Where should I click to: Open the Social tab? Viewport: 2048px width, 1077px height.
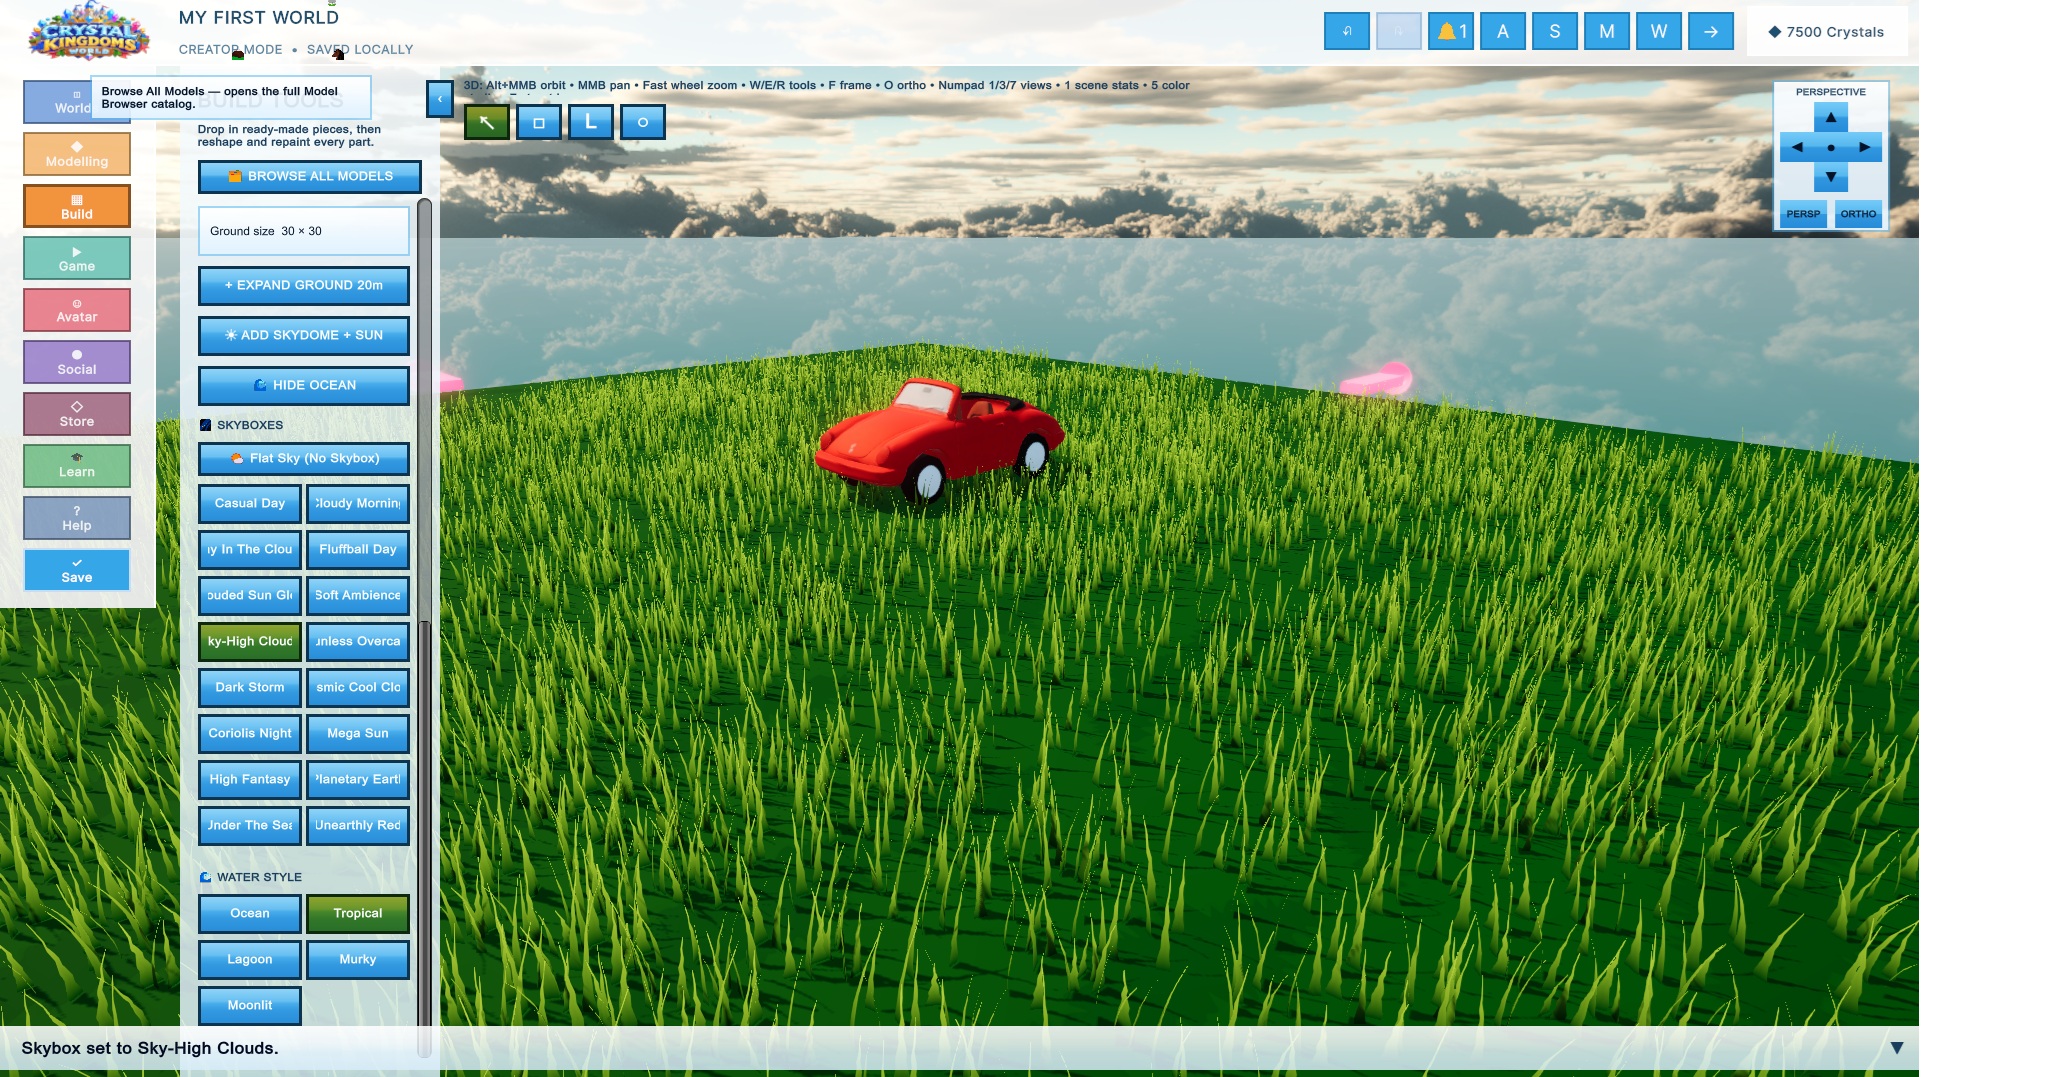77,362
